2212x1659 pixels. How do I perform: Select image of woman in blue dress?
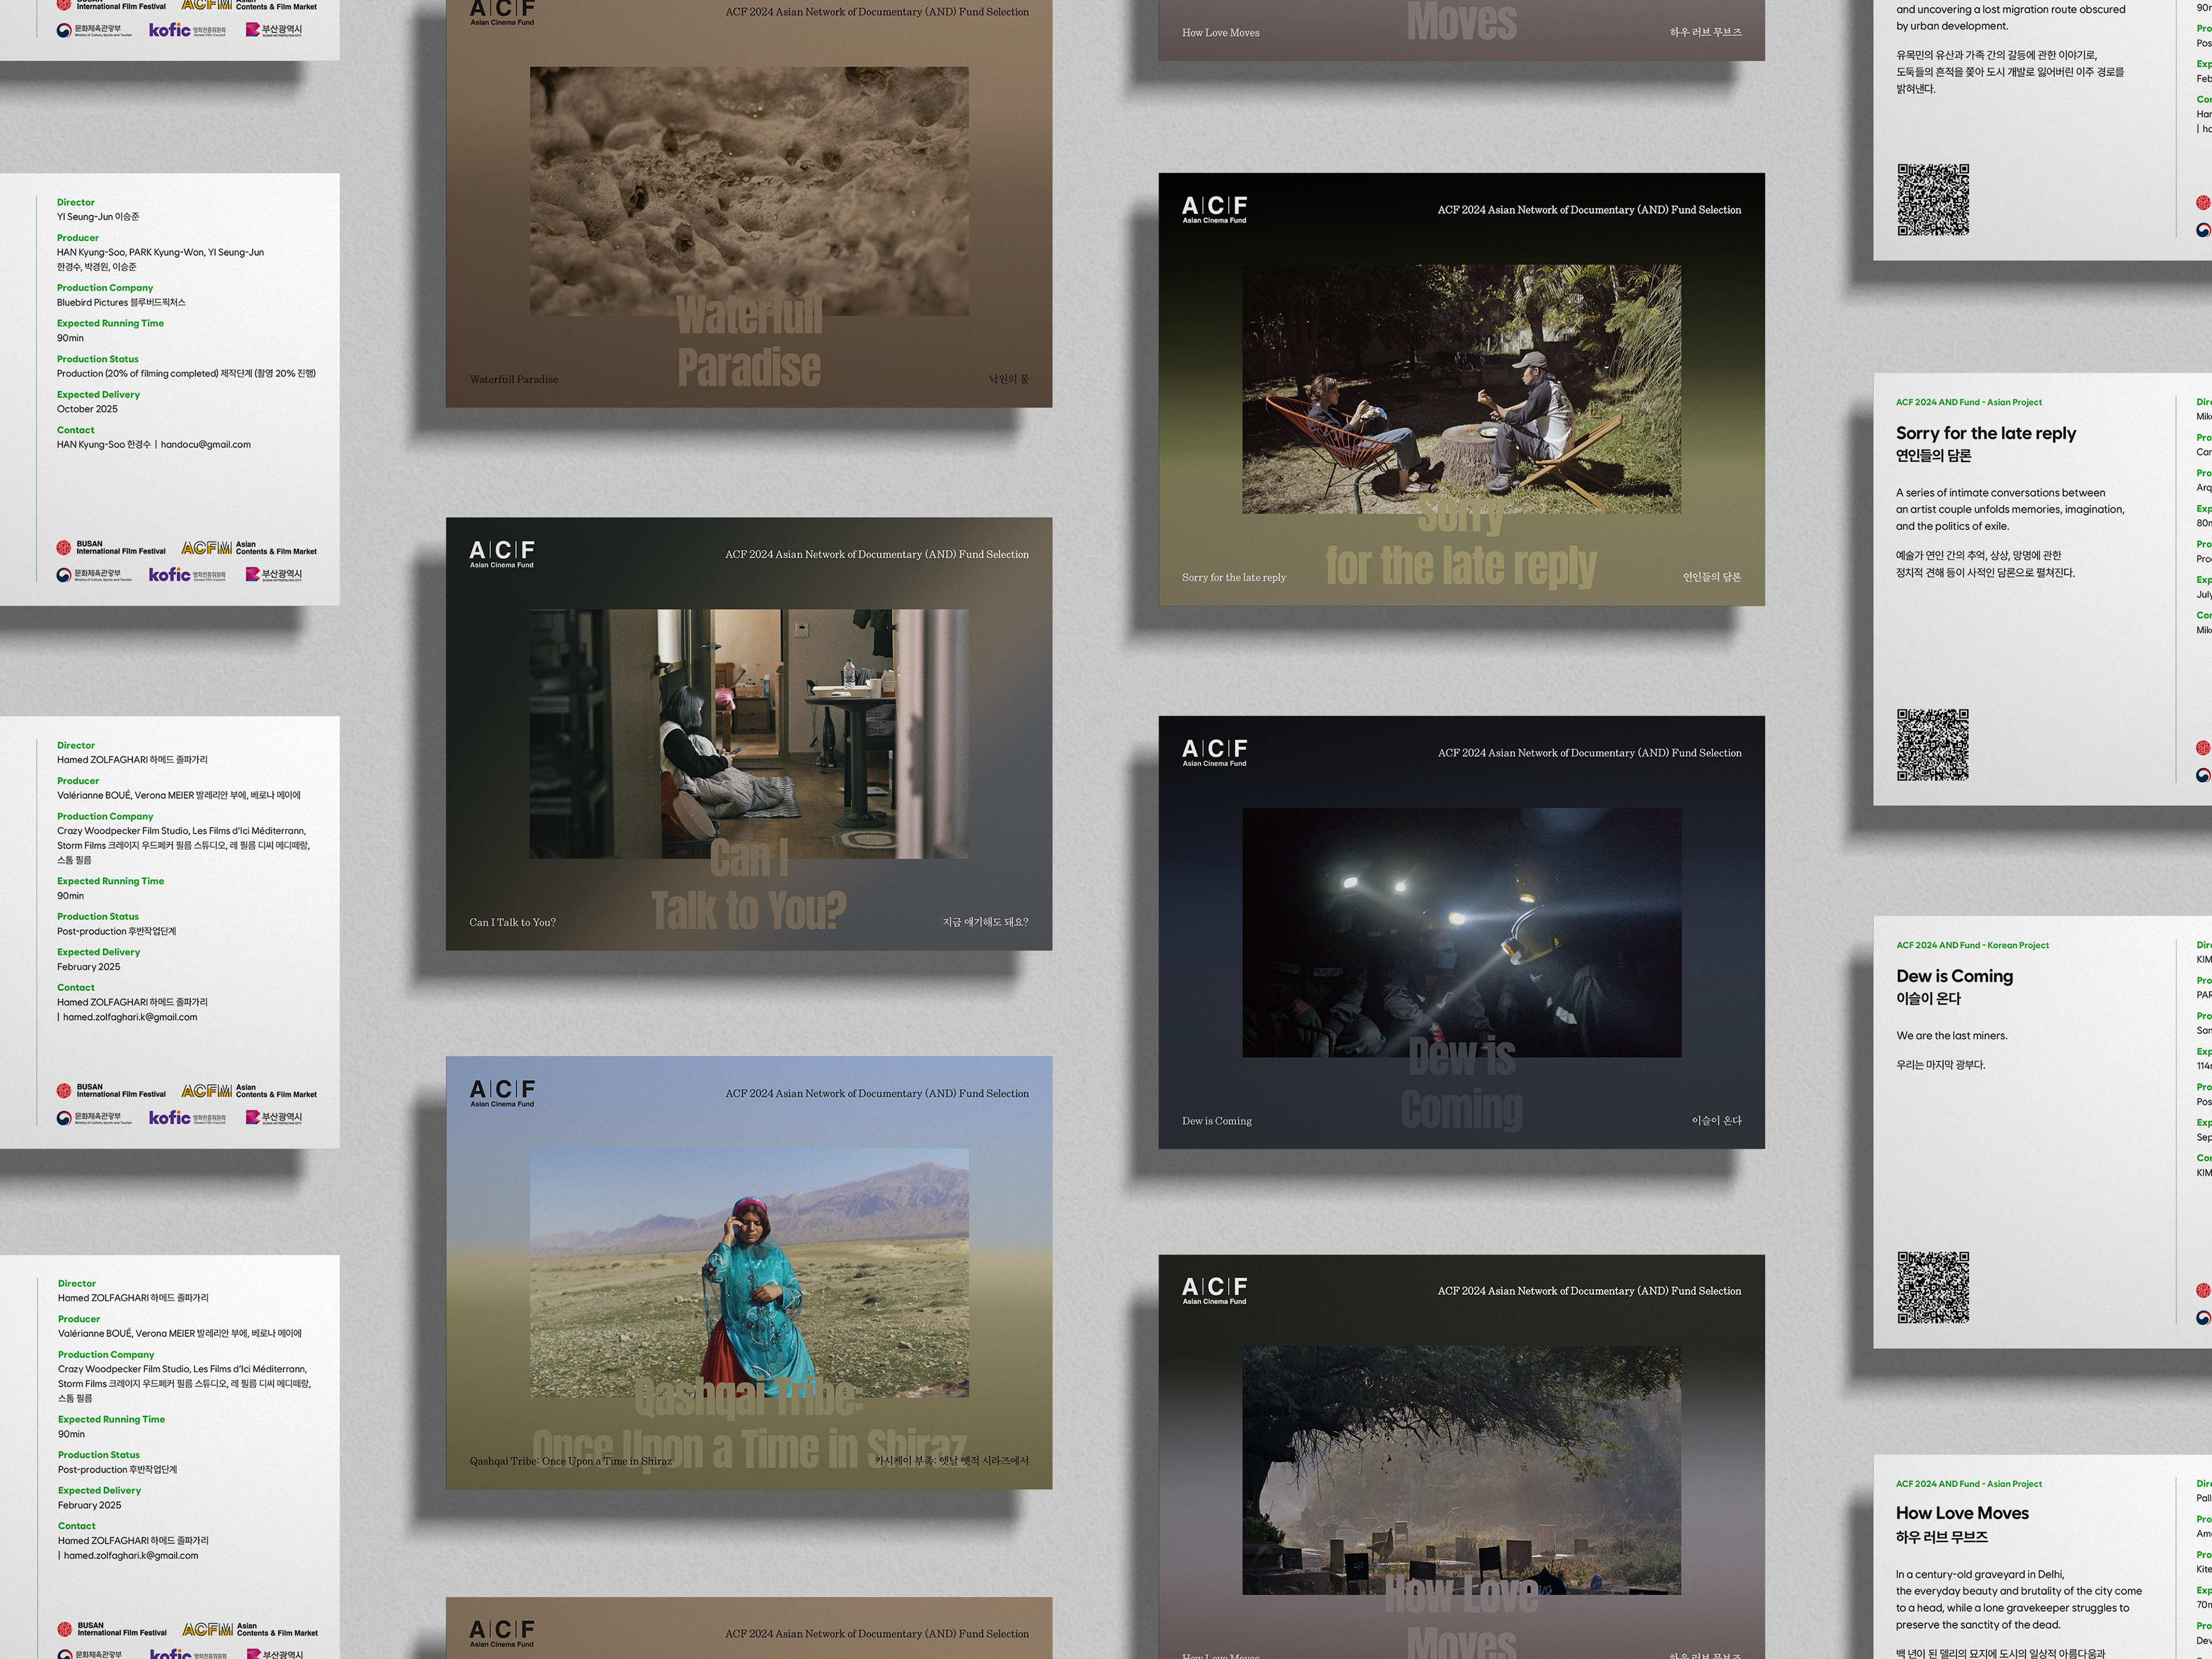coord(748,1272)
